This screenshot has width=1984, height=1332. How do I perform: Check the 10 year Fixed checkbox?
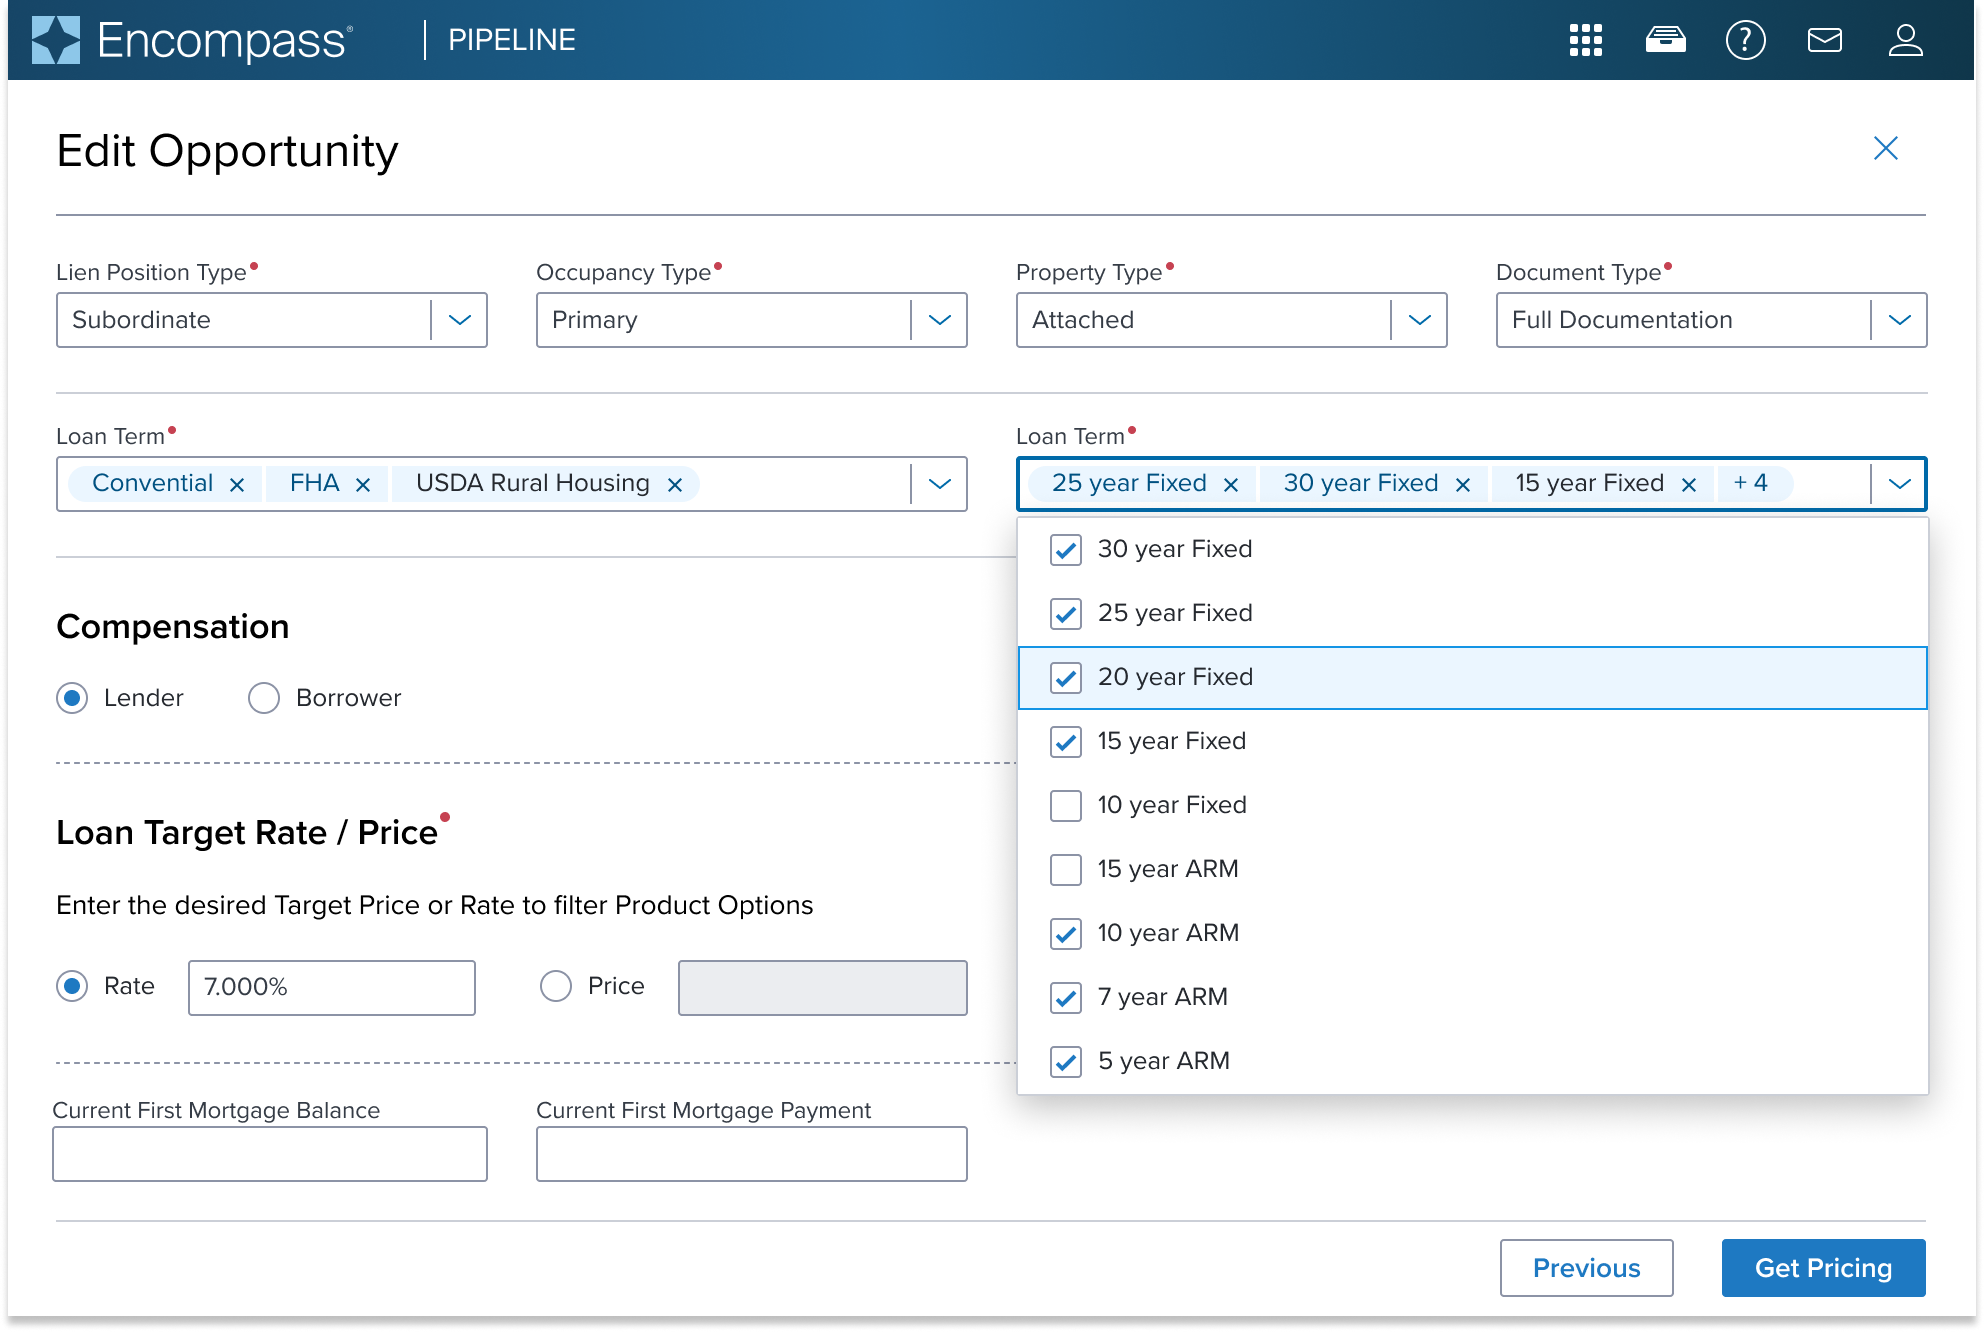pyautogui.click(x=1066, y=806)
